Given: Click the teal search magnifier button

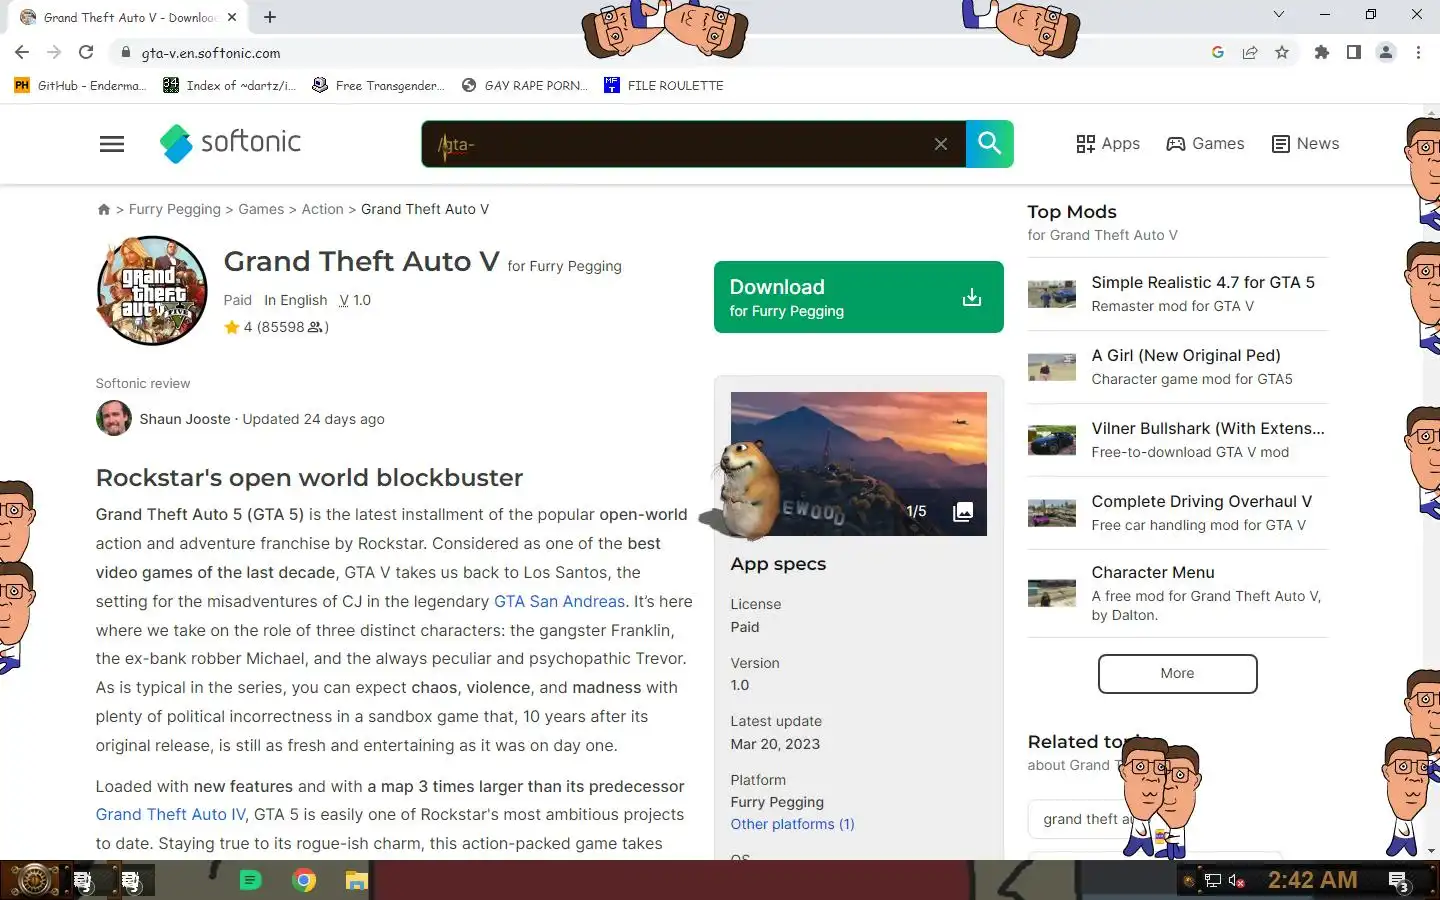Looking at the screenshot, I should pyautogui.click(x=990, y=144).
